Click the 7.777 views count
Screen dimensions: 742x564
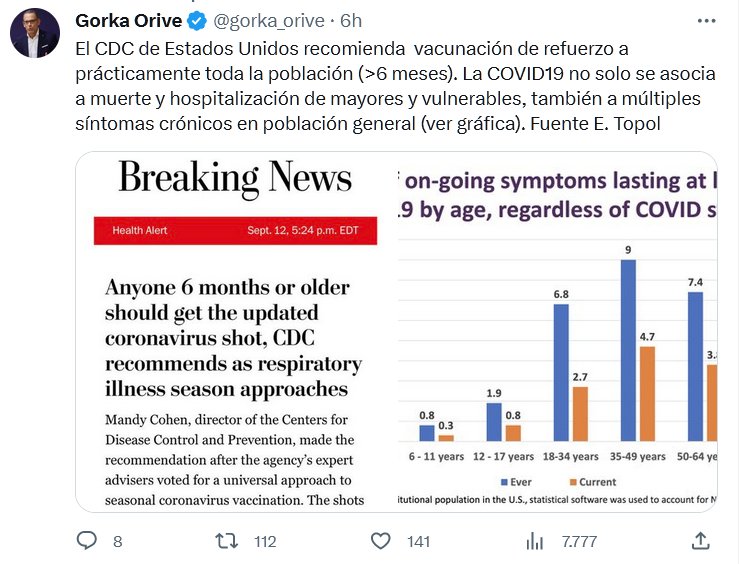tap(579, 541)
